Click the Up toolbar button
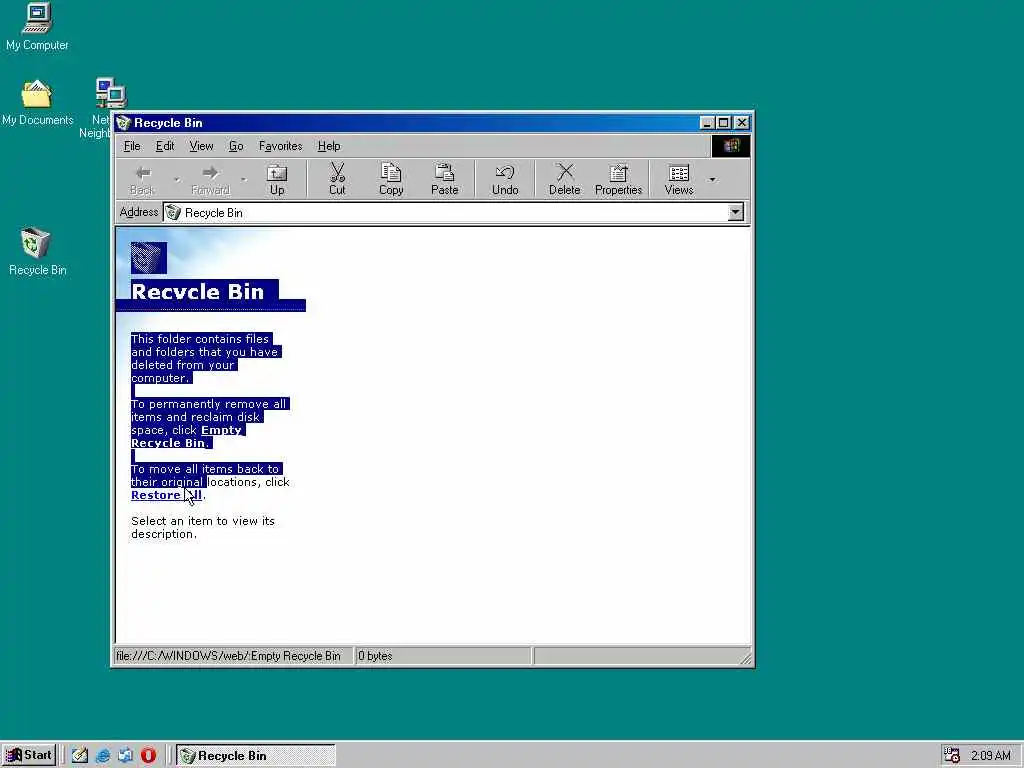 [277, 179]
